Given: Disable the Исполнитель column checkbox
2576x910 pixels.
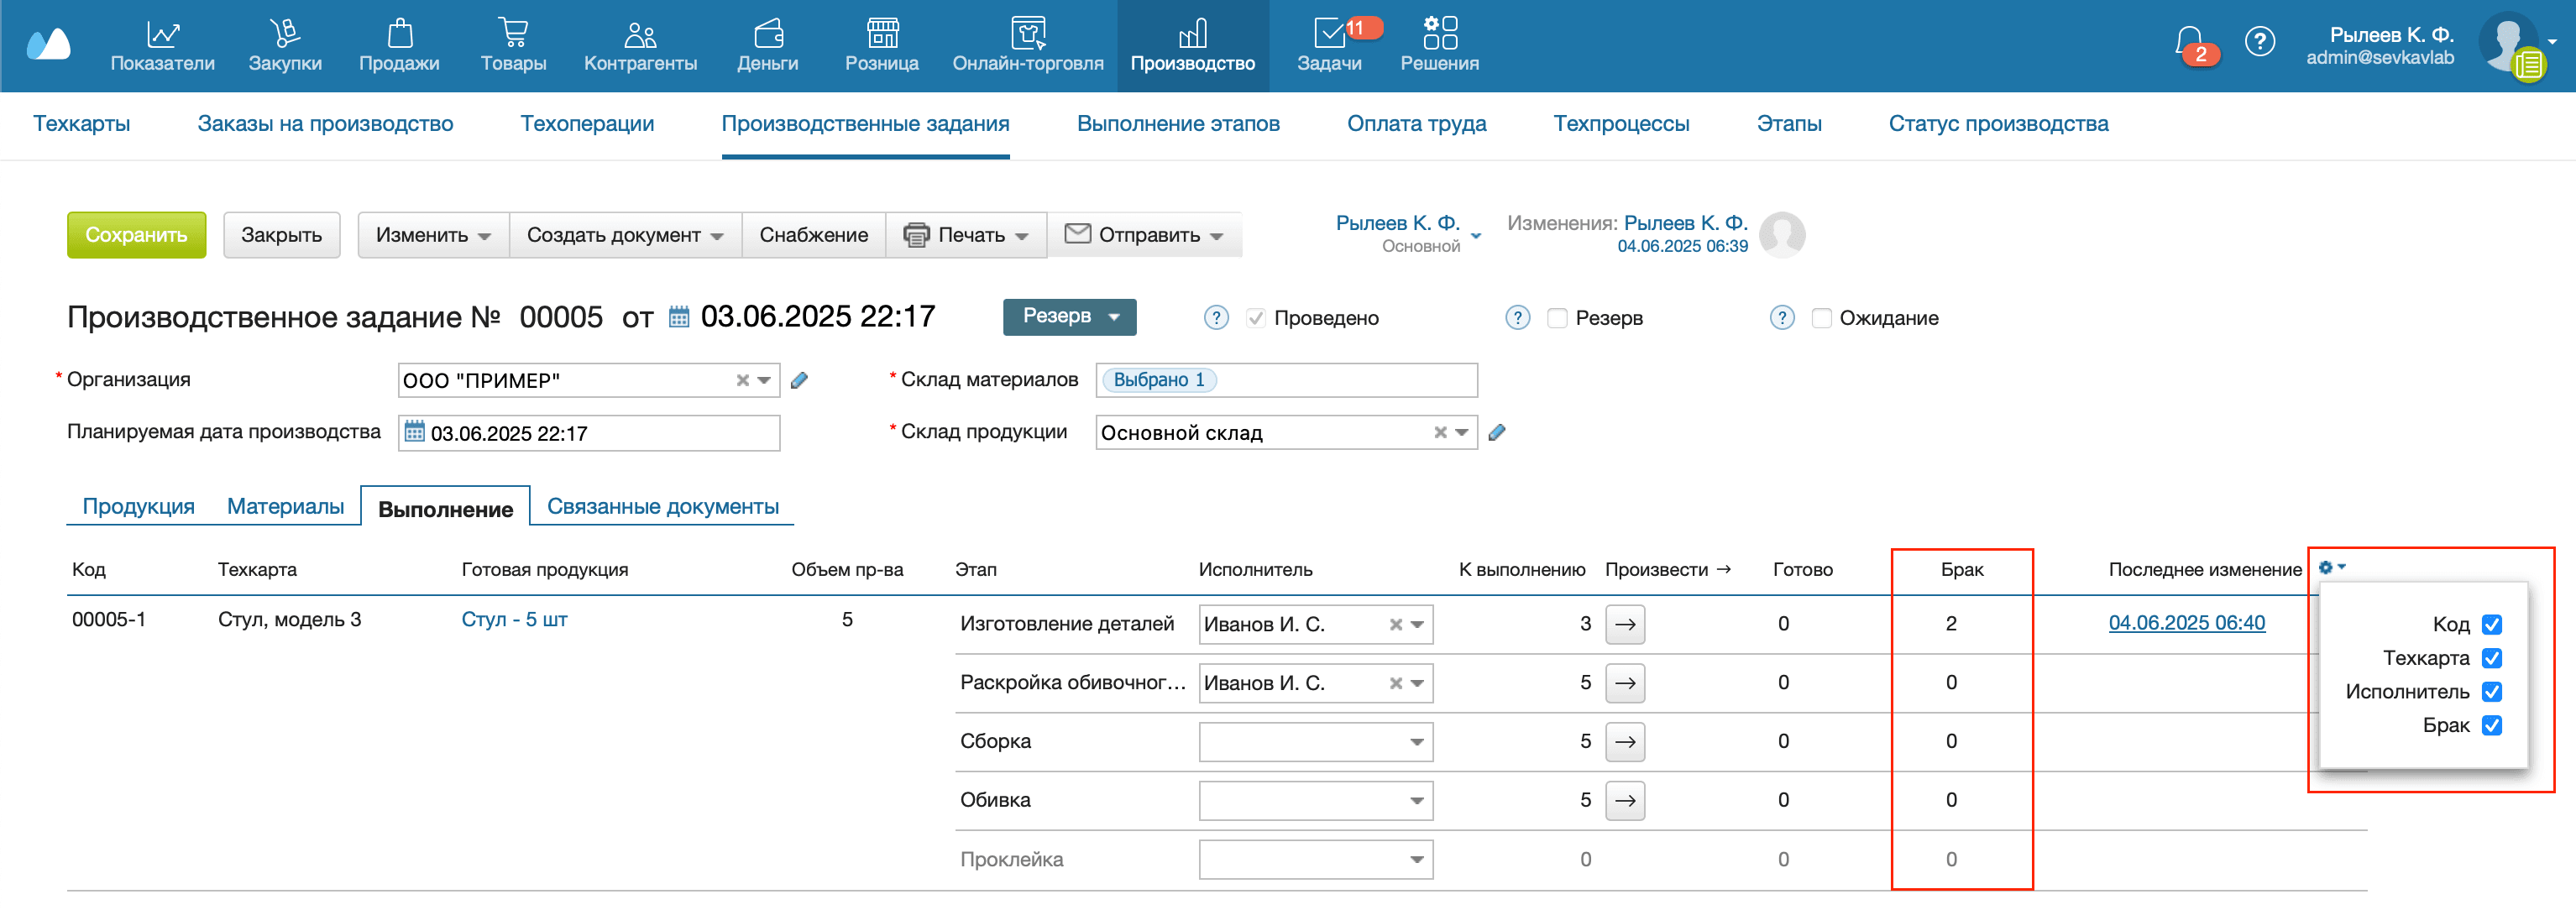Looking at the screenshot, I should [2492, 691].
